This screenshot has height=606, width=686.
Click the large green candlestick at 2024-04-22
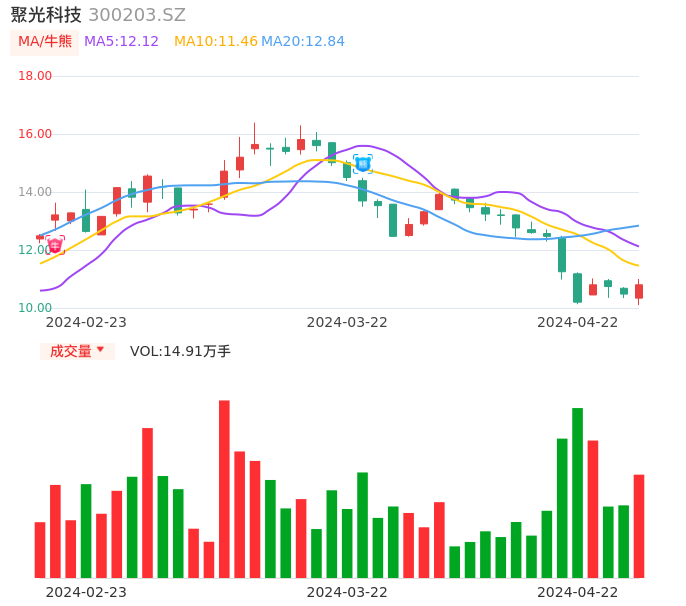pos(578,288)
